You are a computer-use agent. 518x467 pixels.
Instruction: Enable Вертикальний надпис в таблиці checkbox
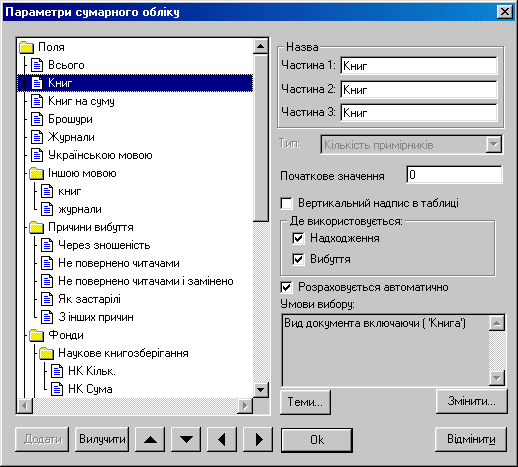(286, 203)
